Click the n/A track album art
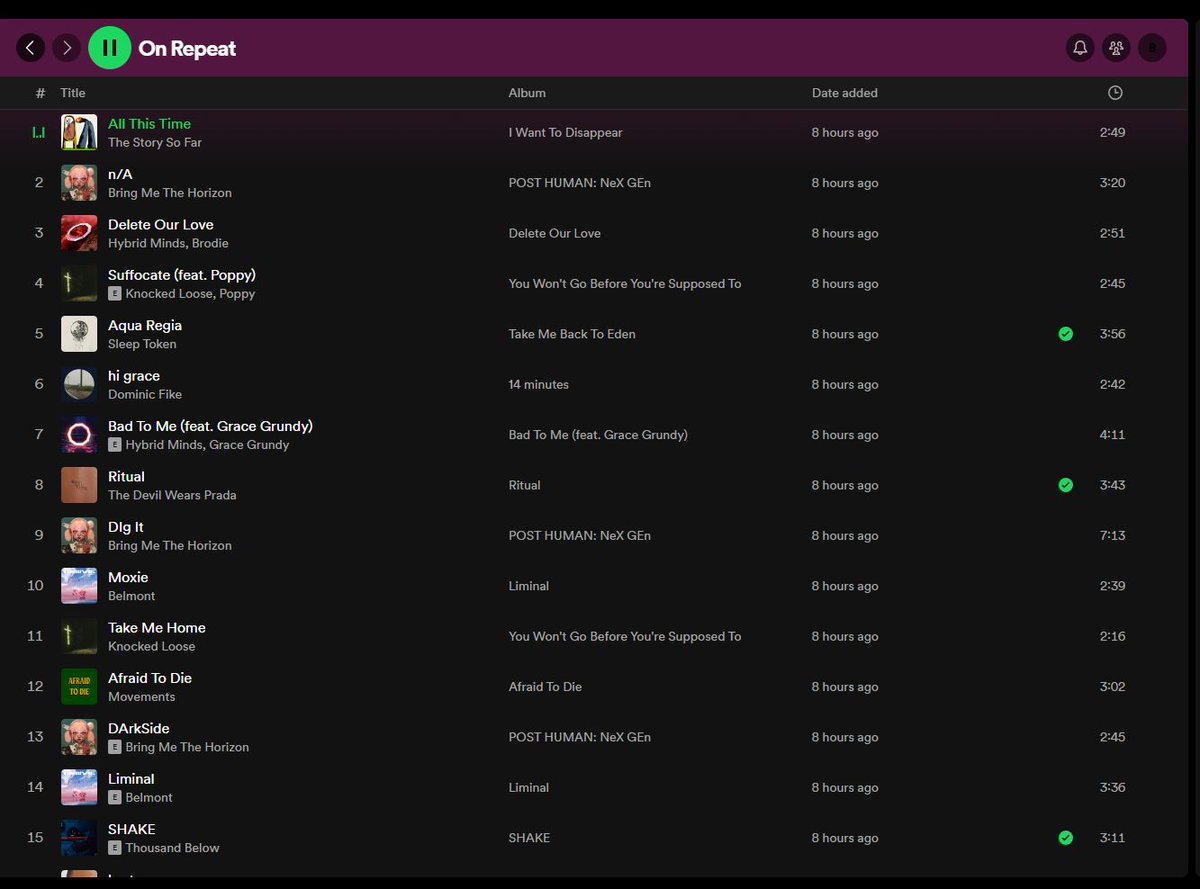 click(79, 183)
